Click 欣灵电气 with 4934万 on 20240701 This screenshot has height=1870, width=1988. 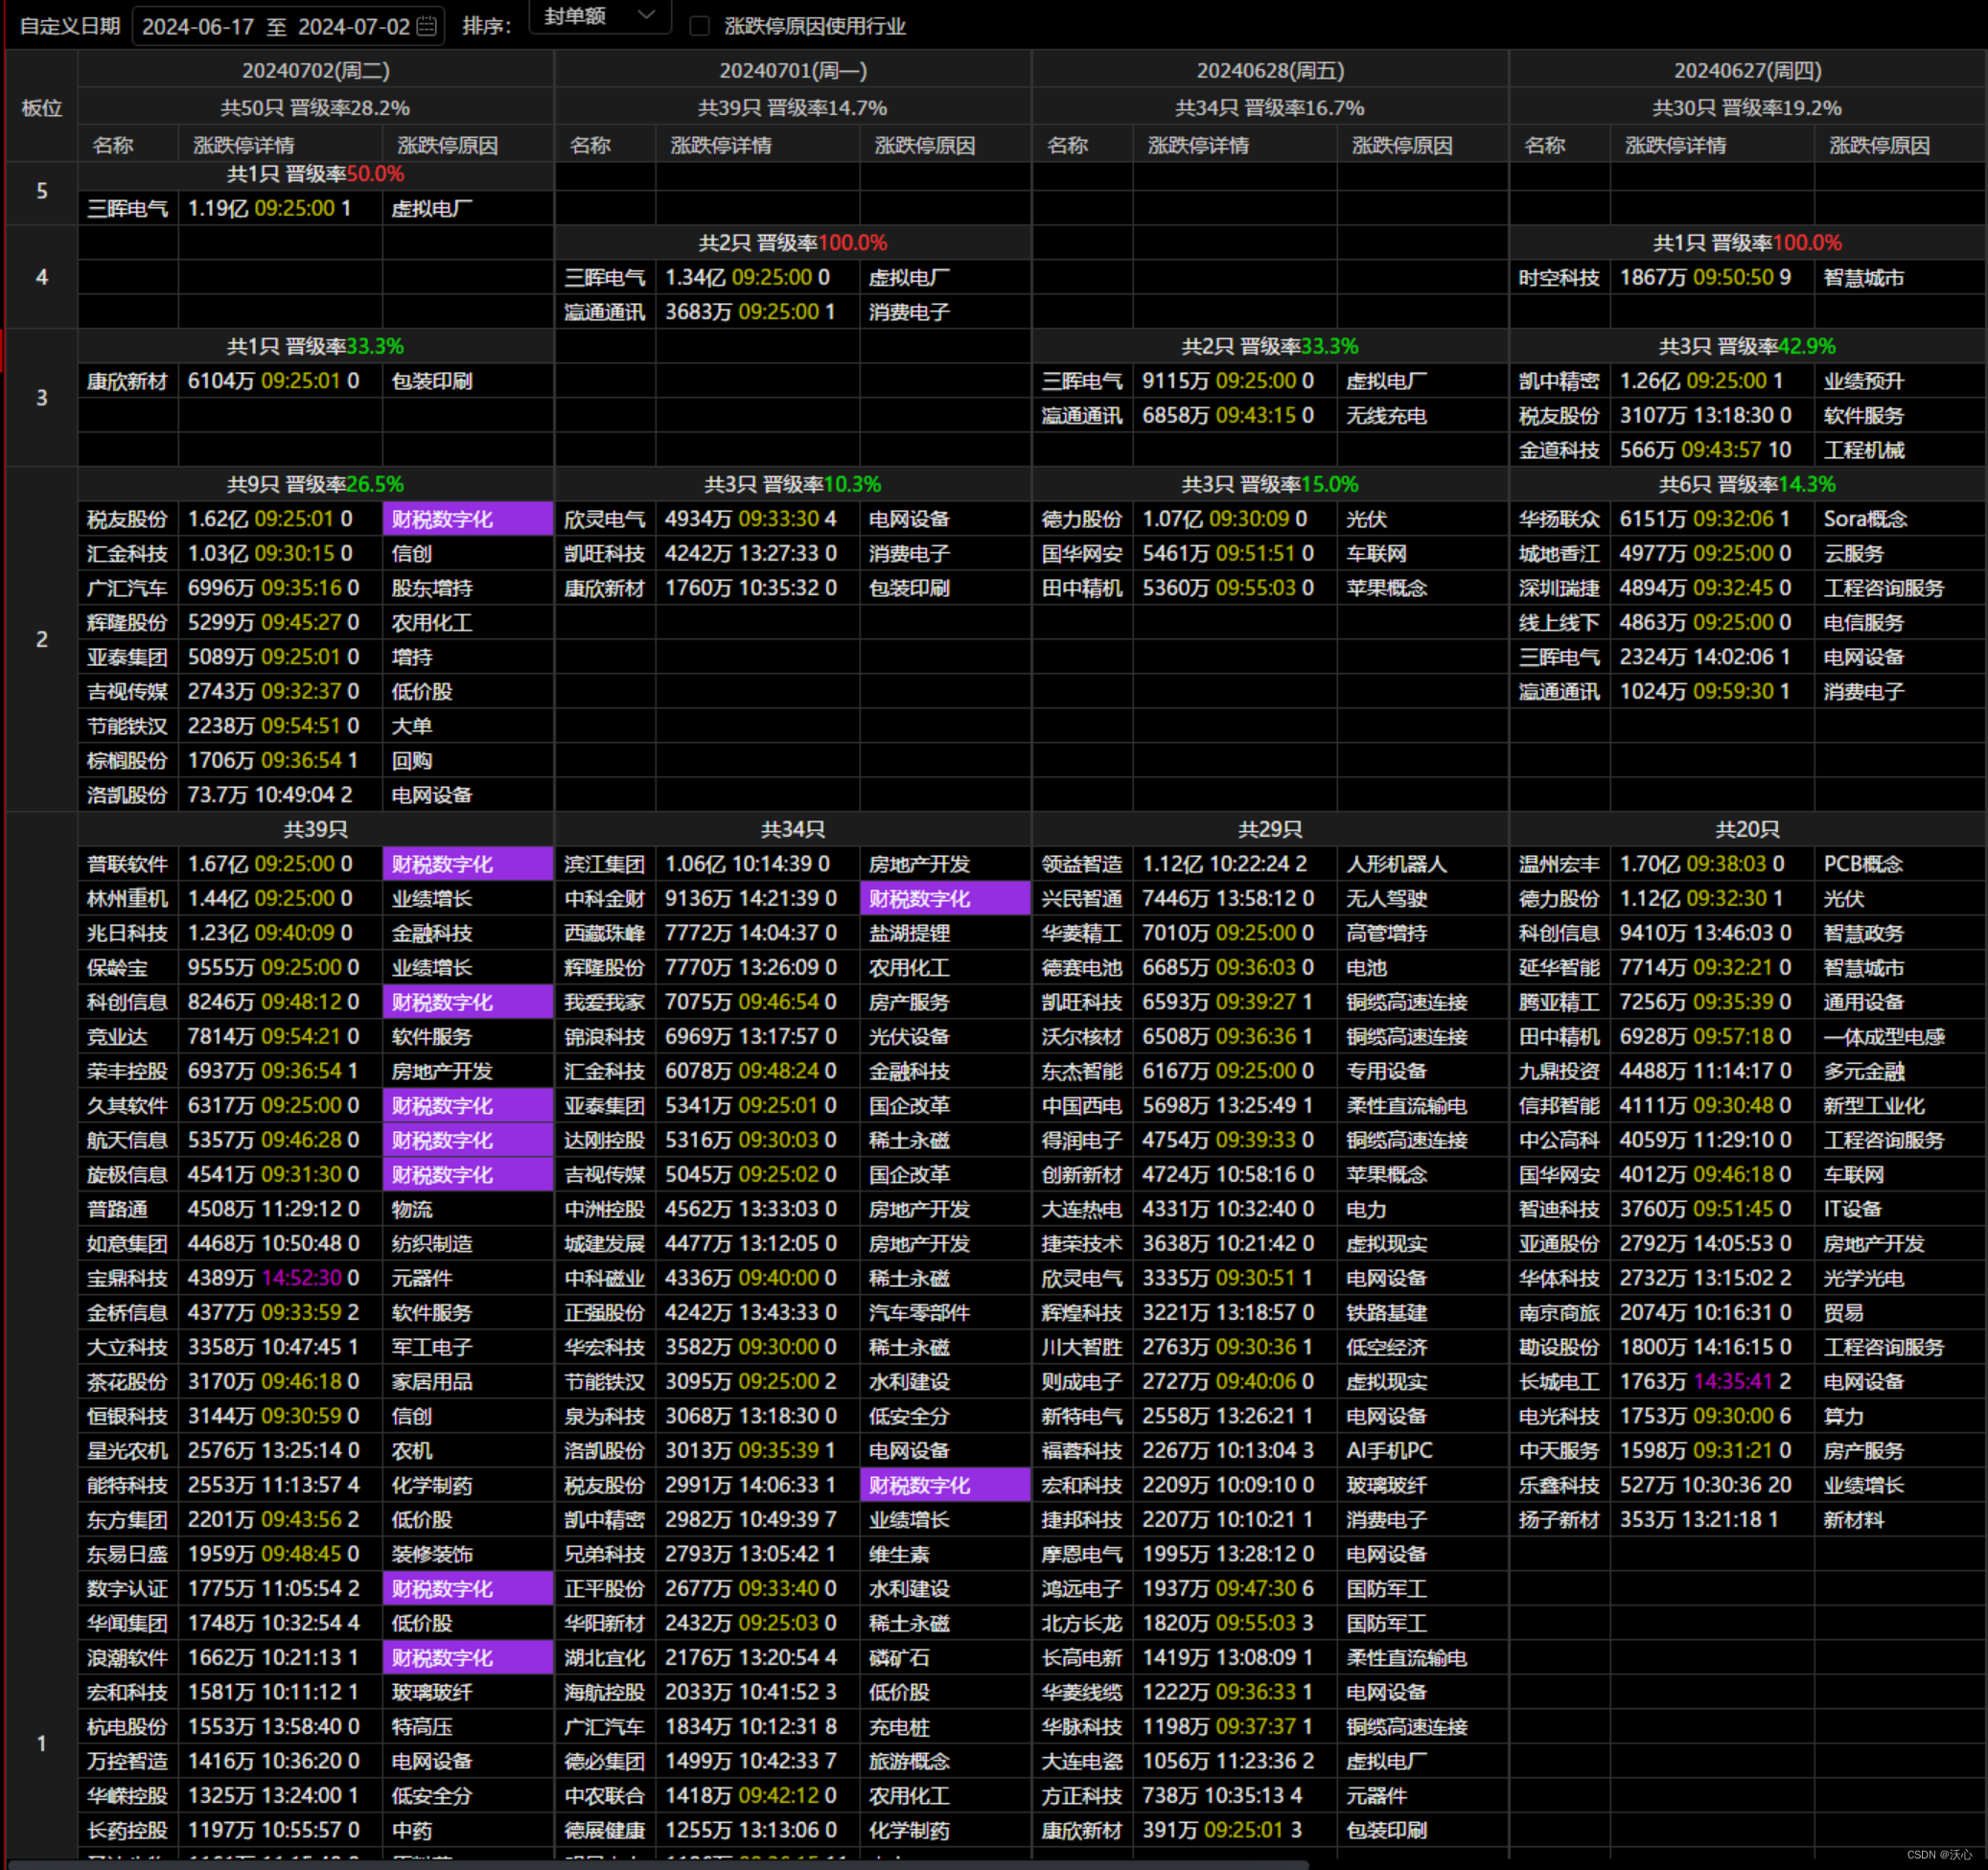[605, 520]
